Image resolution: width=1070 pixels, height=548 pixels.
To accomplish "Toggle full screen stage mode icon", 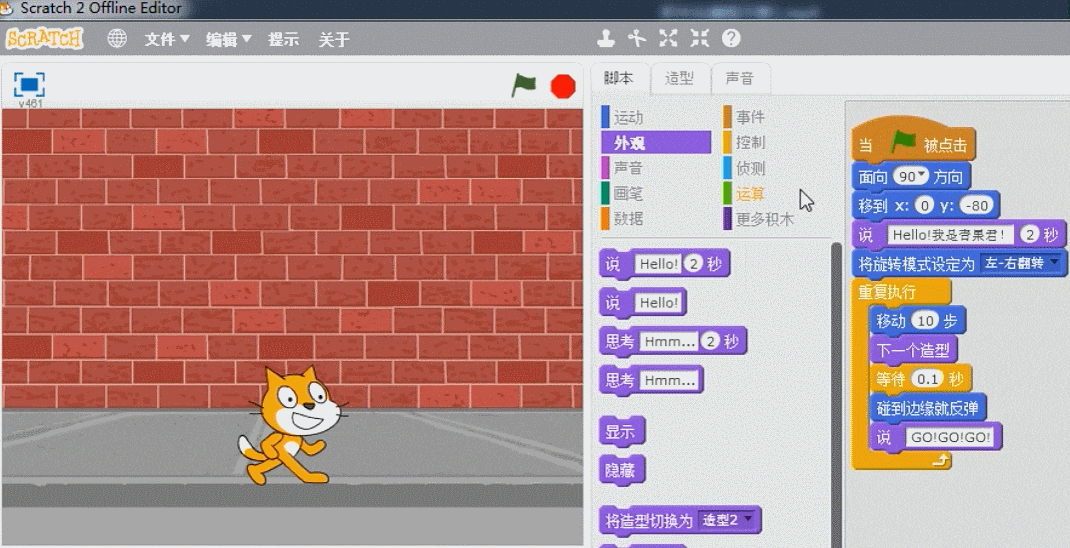I will point(30,85).
